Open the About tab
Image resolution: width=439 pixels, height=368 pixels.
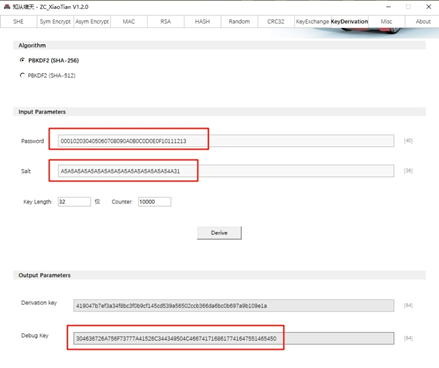click(423, 21)
